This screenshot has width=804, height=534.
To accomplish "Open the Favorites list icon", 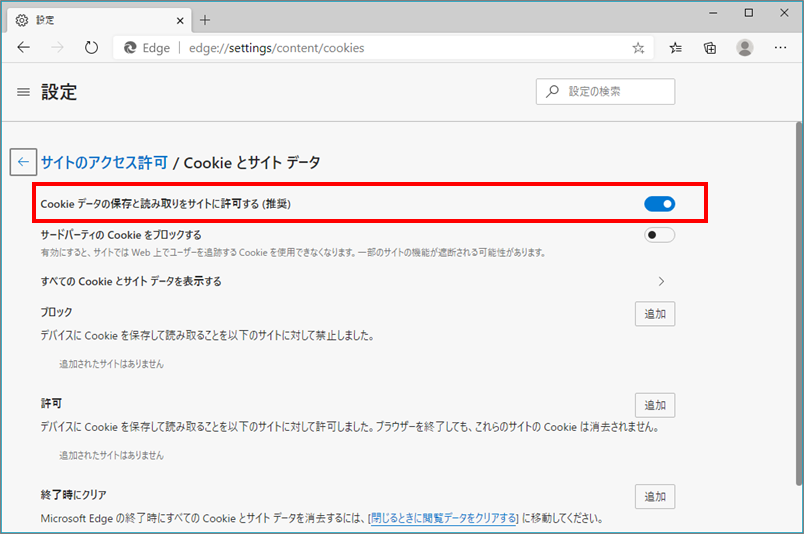I will (x=676, y=48).
